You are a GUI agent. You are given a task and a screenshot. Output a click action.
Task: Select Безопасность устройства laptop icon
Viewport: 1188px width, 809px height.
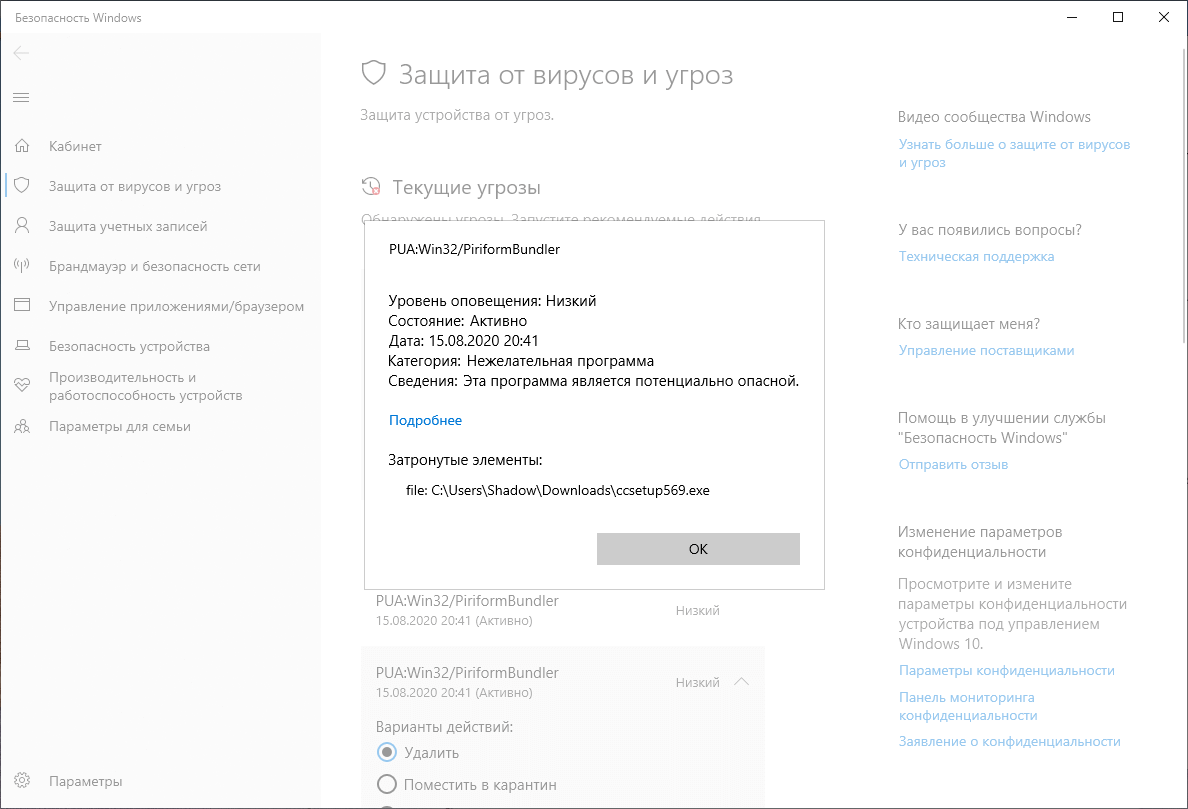coord(22,346)
